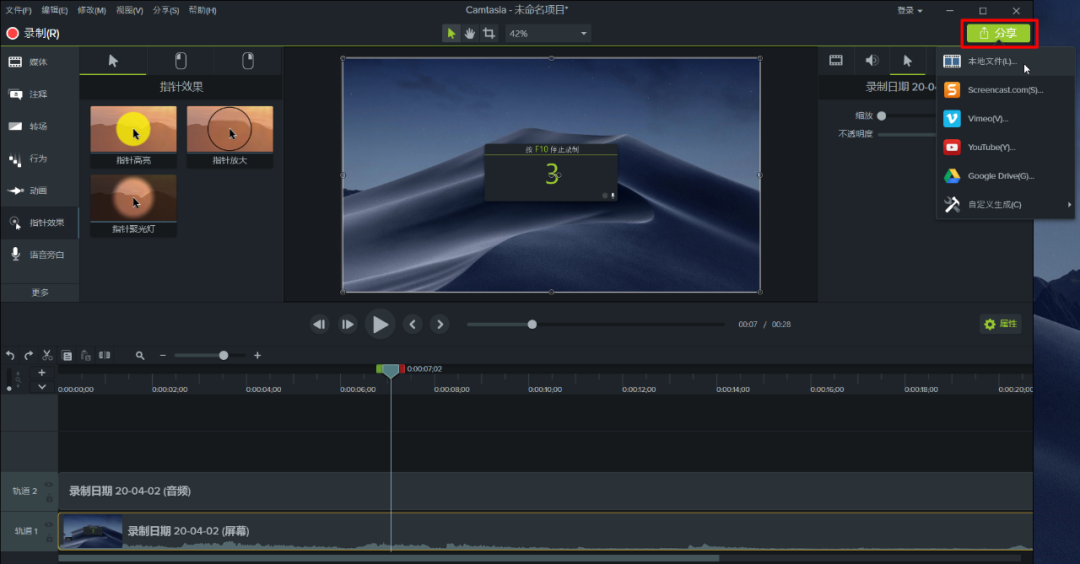Open the 动画 animations panel
The image size is (1080, 564).
point(39,191)
